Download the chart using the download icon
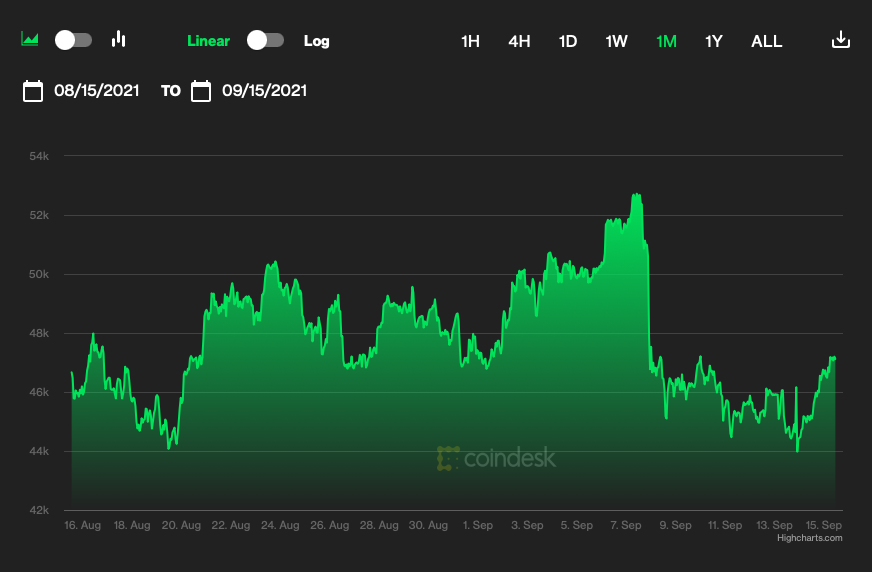Image resolution: width=872 pixels, height=572 pixels. pos(841,40)
